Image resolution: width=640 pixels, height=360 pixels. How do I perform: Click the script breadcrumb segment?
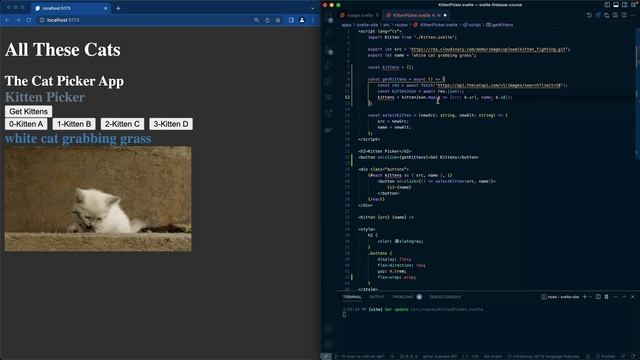(x=472, y=25)
